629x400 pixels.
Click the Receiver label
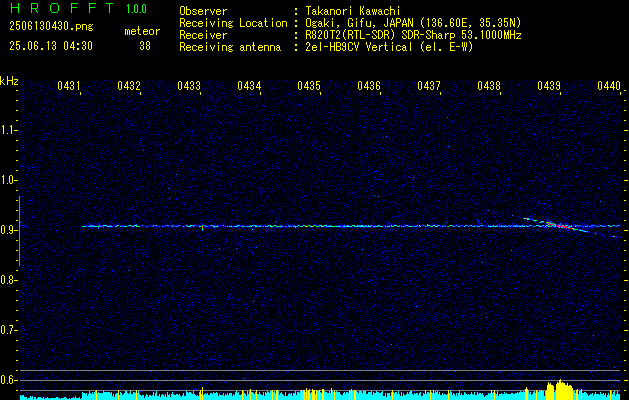[203, 35]
